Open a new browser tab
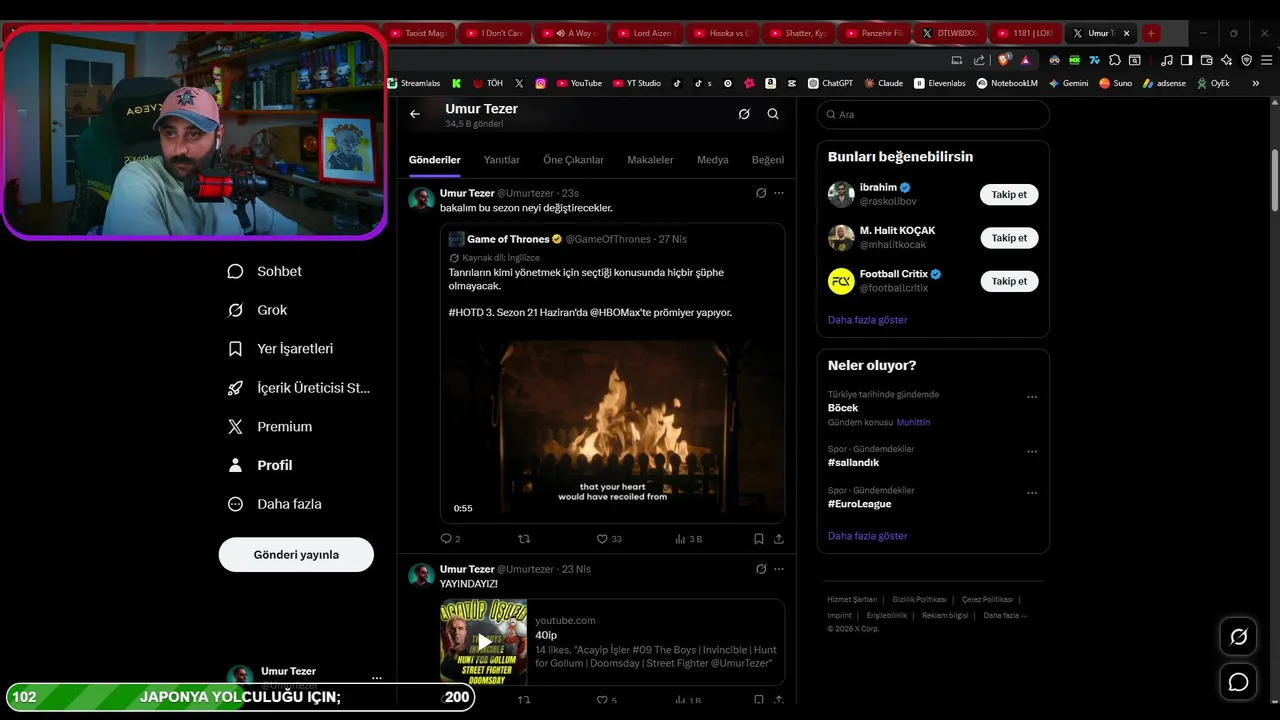Viewport: 1280px width, 720px height. [1151, 33]
